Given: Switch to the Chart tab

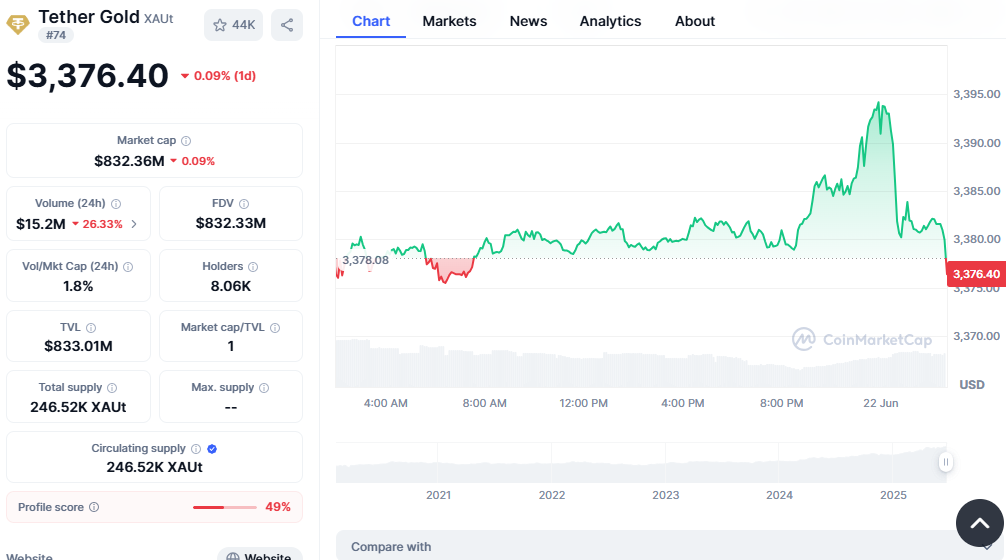Looking at the screenshot, I should (371, 21).
